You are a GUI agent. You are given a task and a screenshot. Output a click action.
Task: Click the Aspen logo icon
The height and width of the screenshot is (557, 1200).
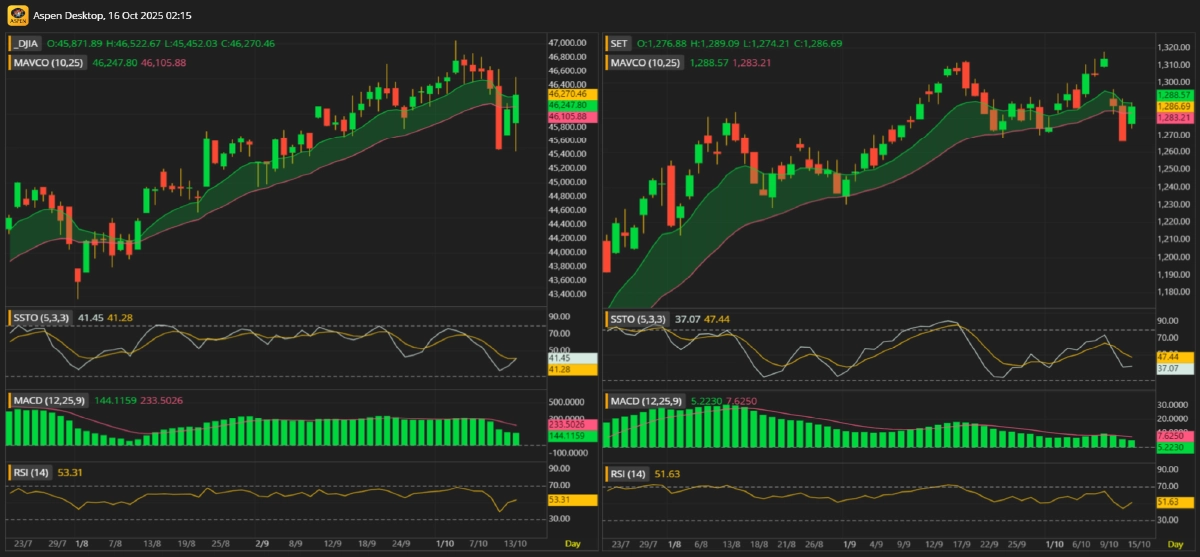pos(18,16)
